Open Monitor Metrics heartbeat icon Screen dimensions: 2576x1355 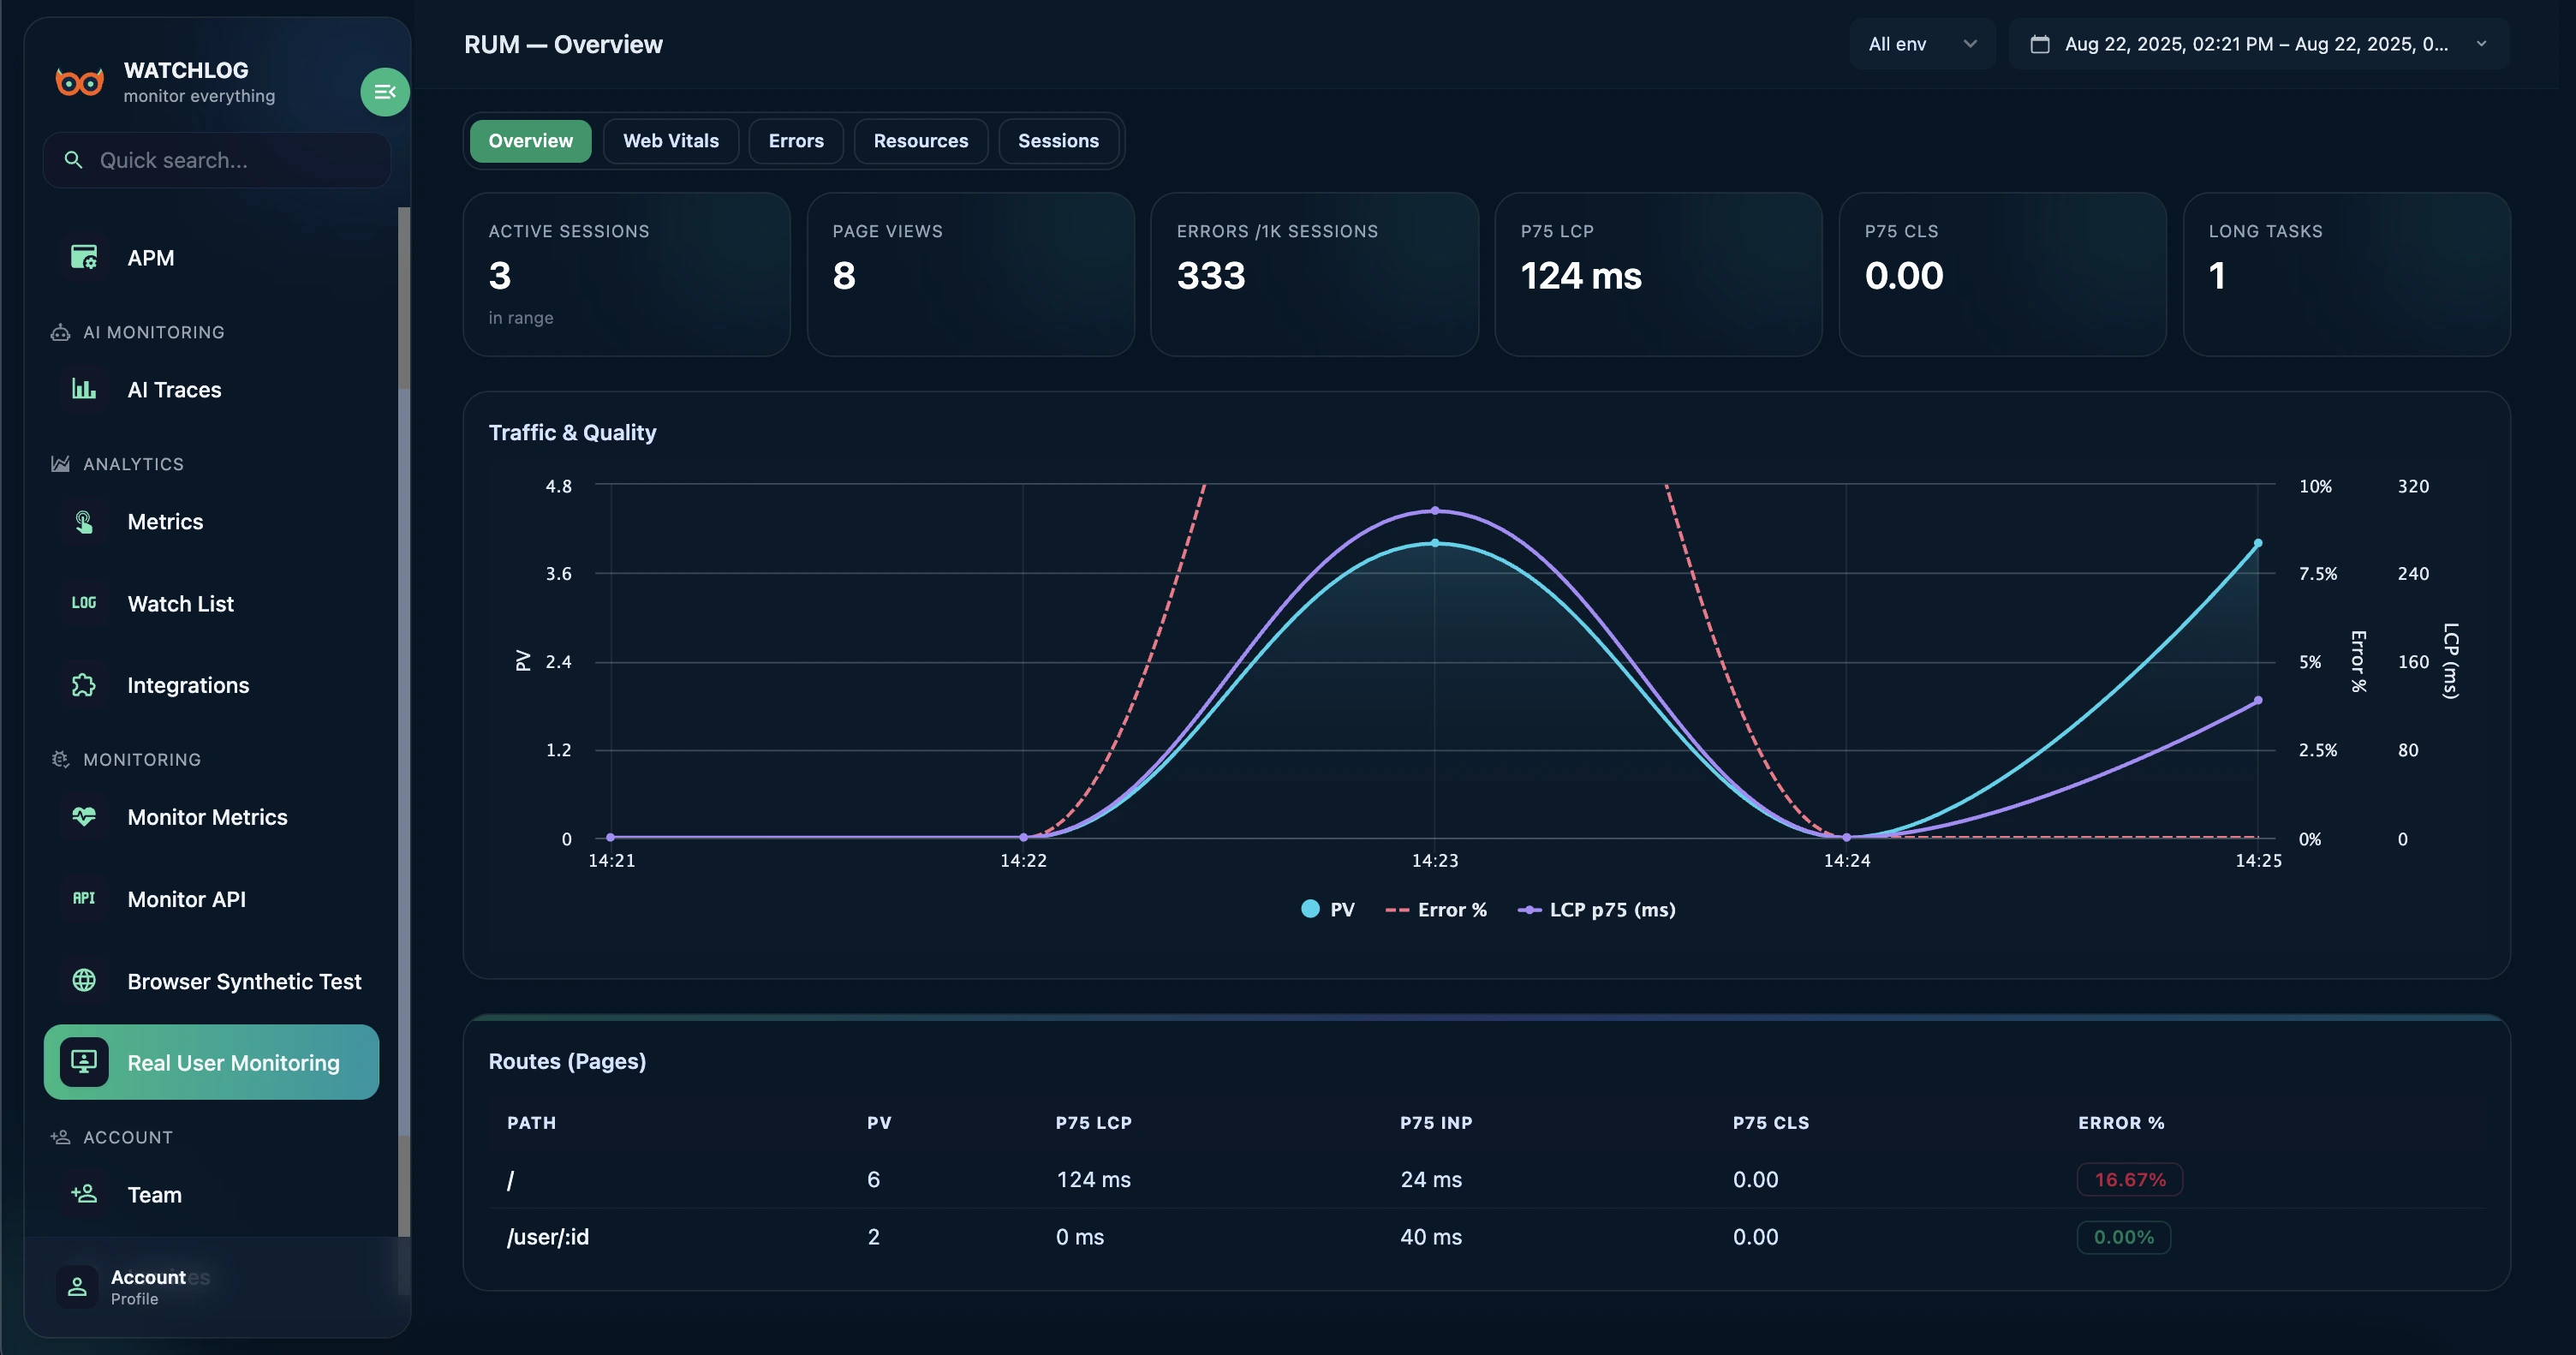tap(84, 817)
